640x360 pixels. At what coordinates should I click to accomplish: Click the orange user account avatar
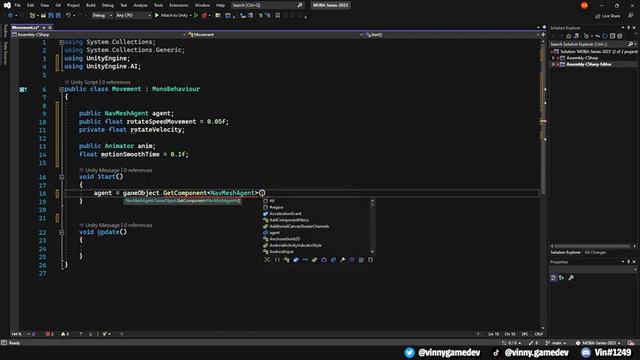point(584,5)
